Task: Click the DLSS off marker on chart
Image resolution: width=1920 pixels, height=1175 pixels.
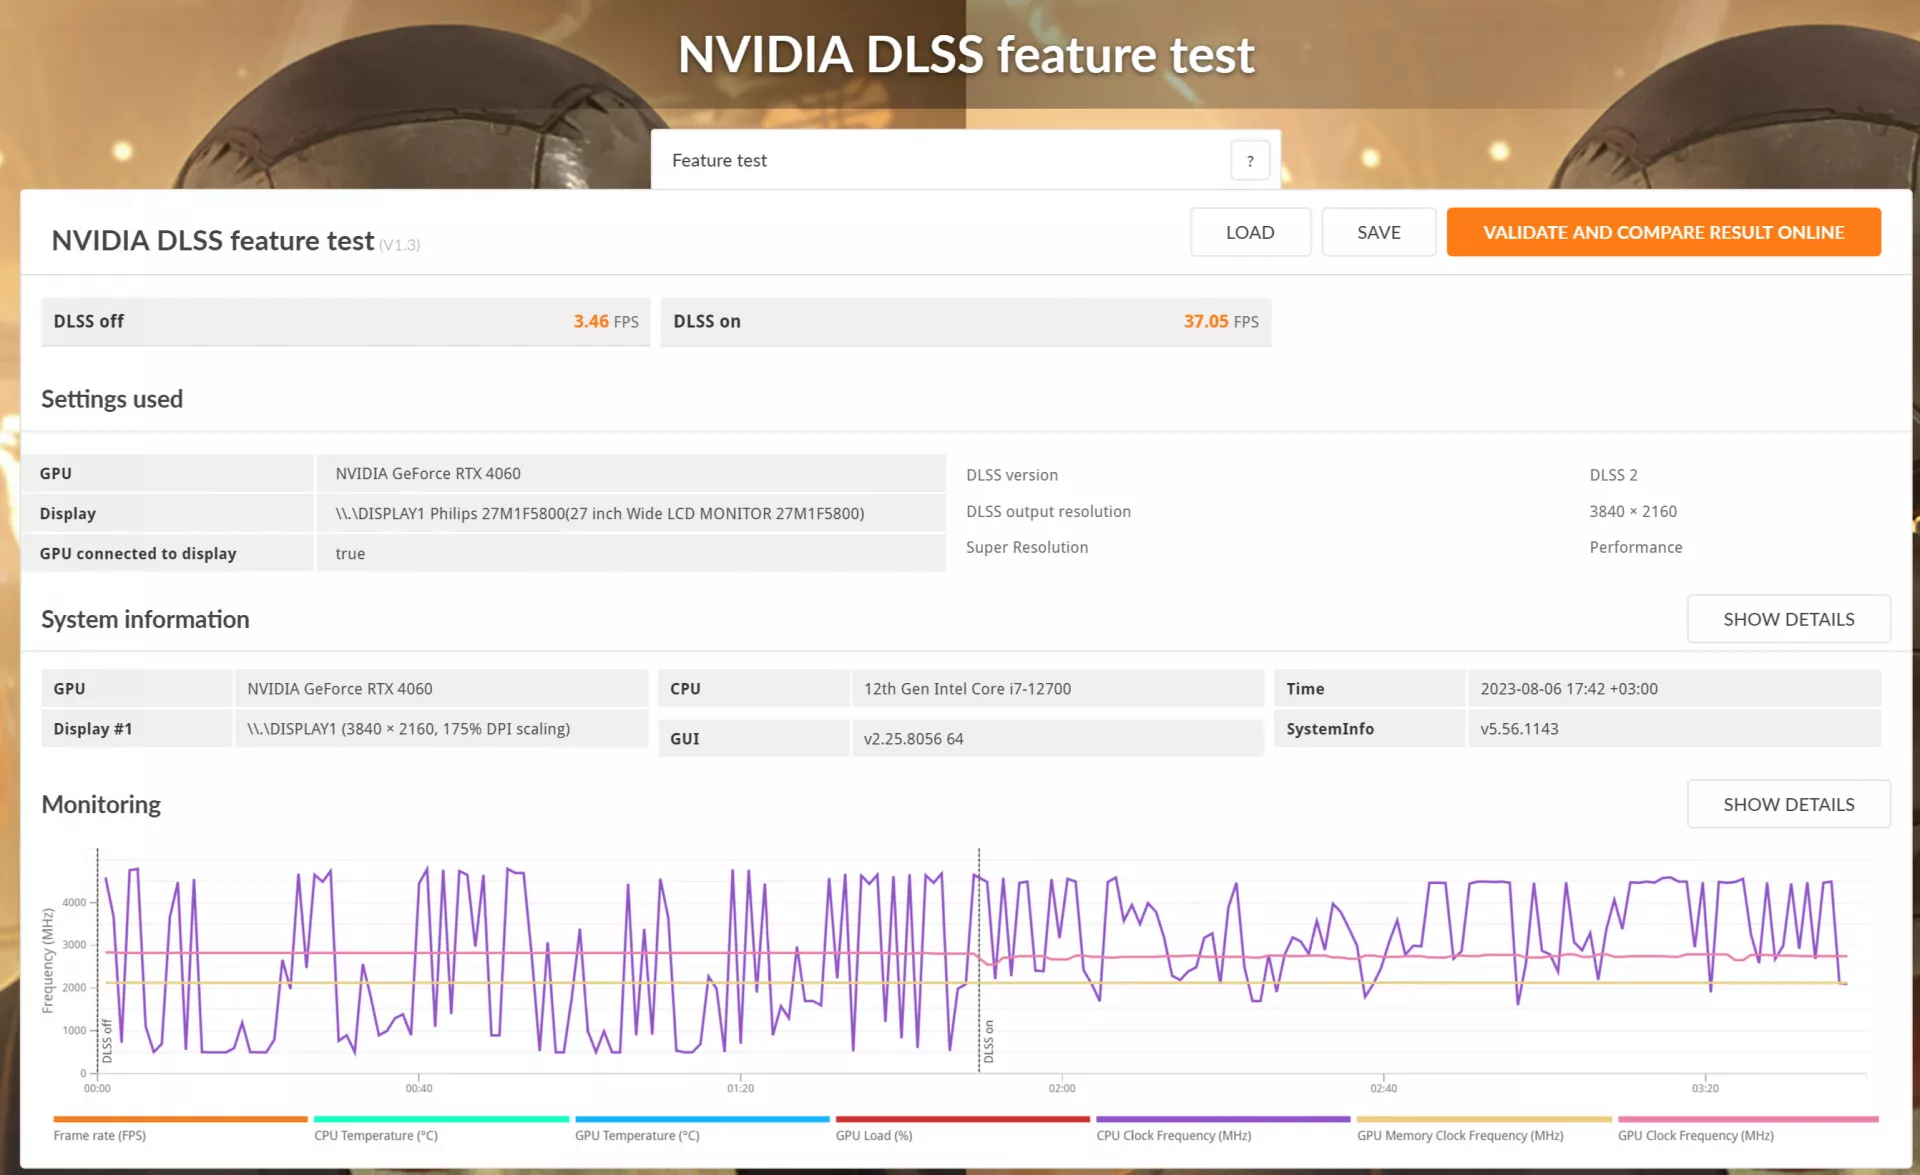Action: point(107,1041)
